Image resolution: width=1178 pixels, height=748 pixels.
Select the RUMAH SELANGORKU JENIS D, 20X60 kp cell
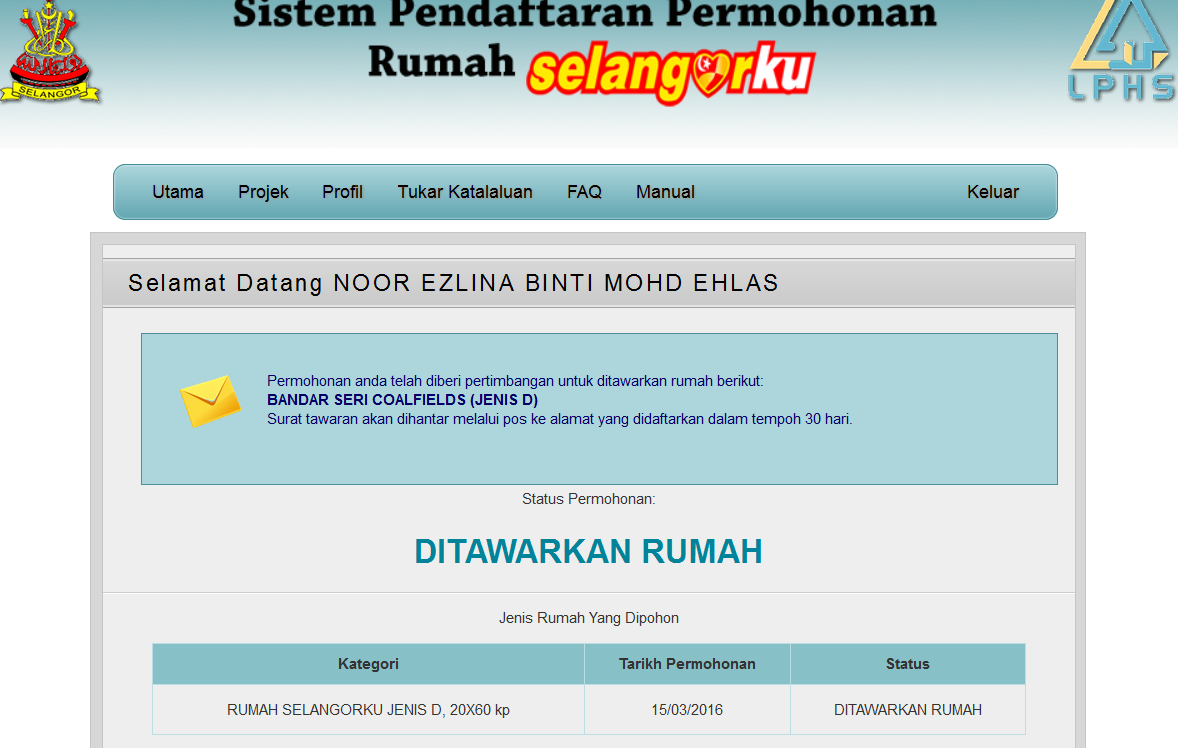368,710
